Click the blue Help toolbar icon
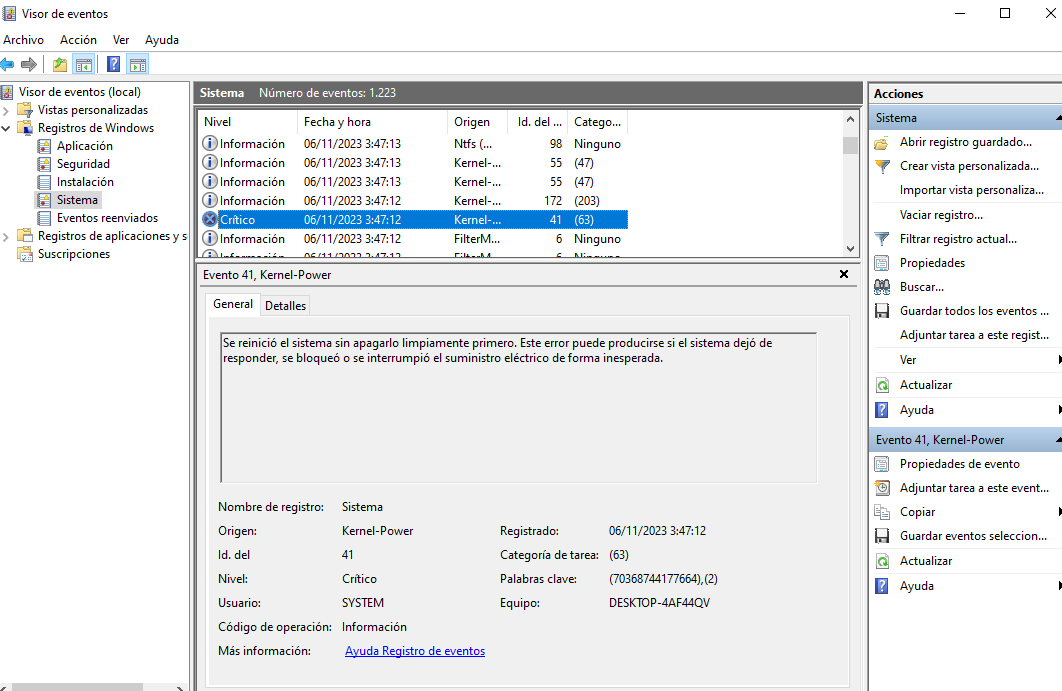 coord(113,65)
